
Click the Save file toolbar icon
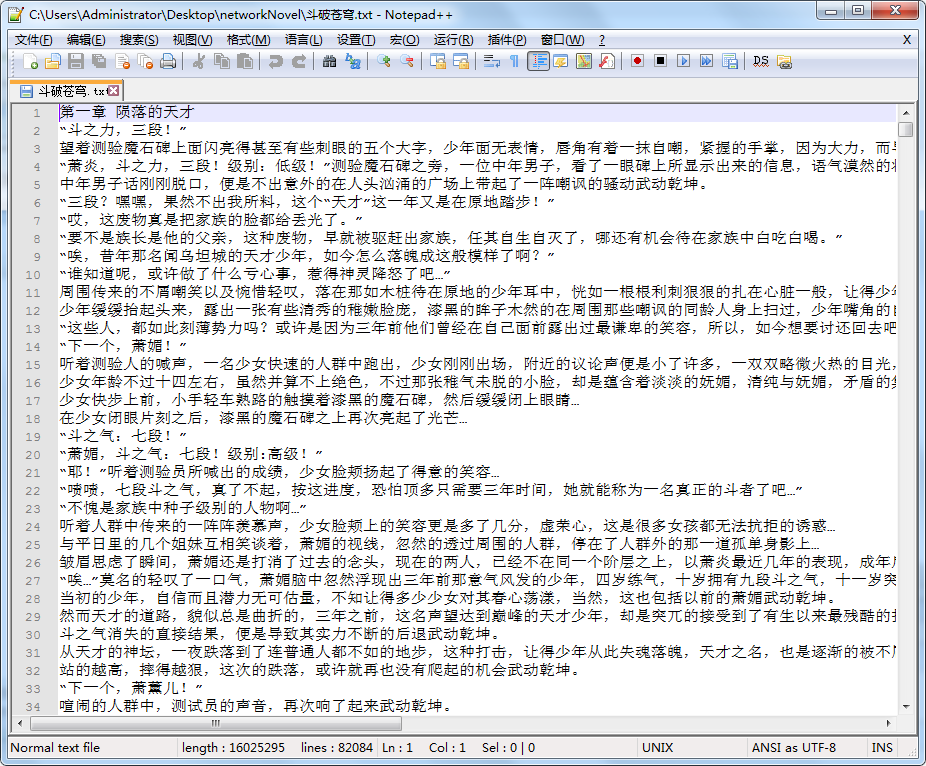(76, 62)
